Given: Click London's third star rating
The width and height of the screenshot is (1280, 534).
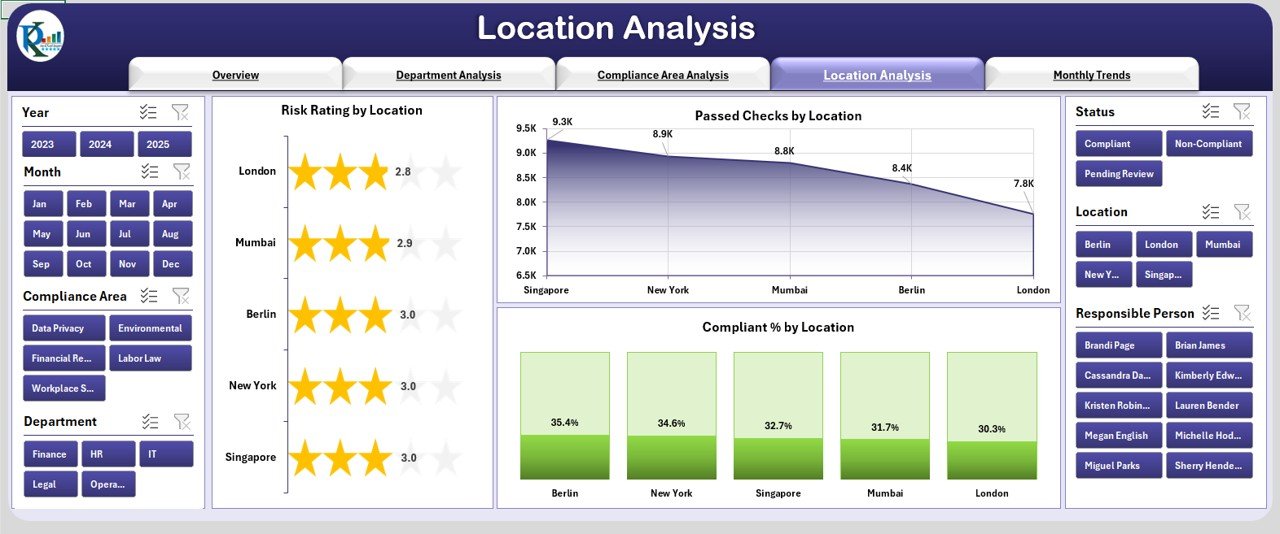Looking at the screenshot, I should [374, 172].
